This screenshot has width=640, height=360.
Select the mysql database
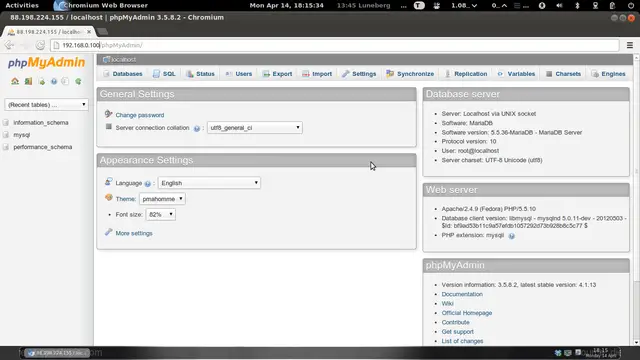tap(22, 135)
